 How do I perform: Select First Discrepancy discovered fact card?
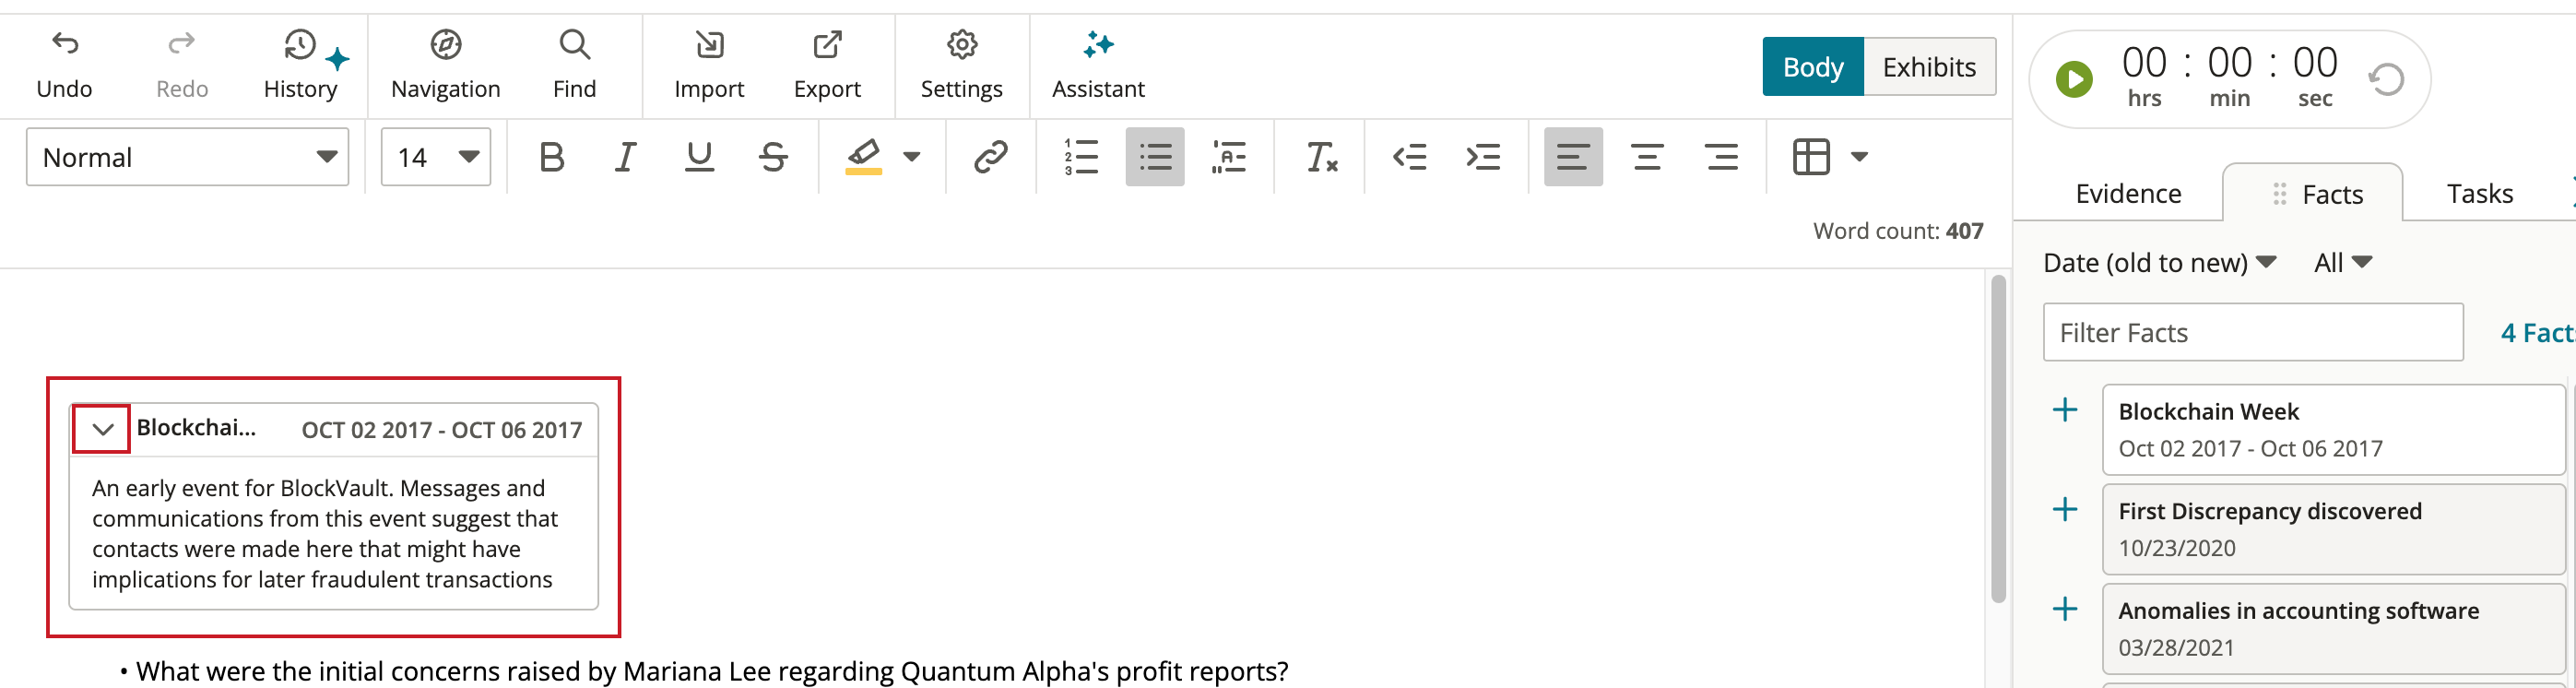click(x=2334, y=529)
